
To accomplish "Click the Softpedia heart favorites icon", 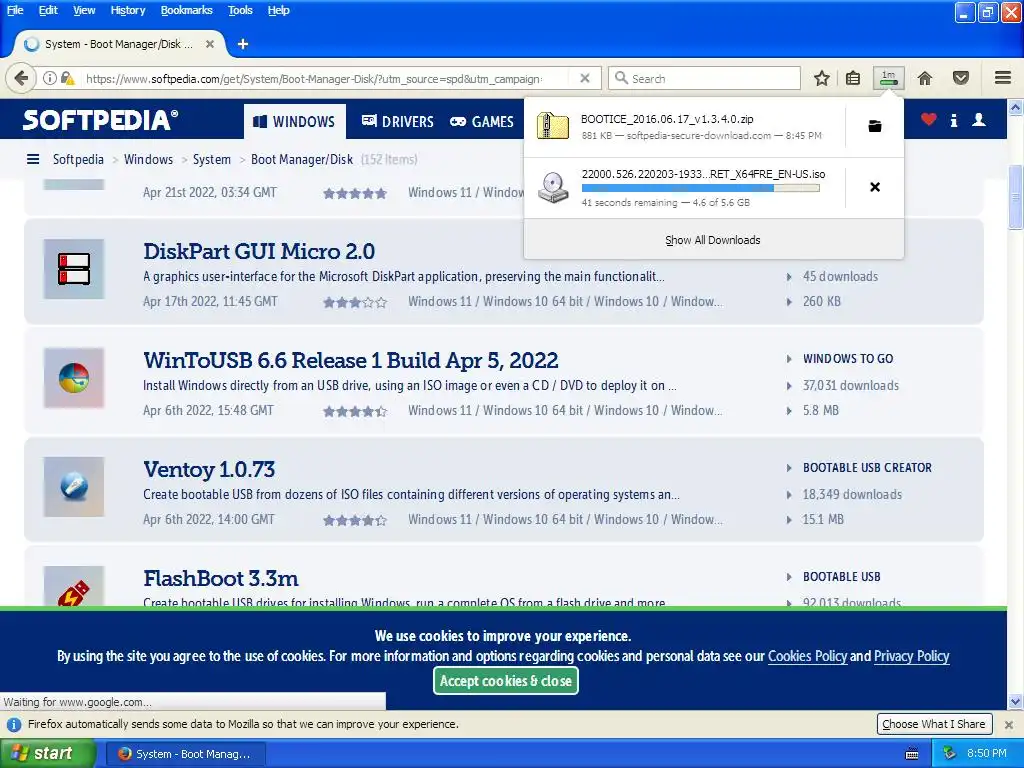I will click(929, 120).
